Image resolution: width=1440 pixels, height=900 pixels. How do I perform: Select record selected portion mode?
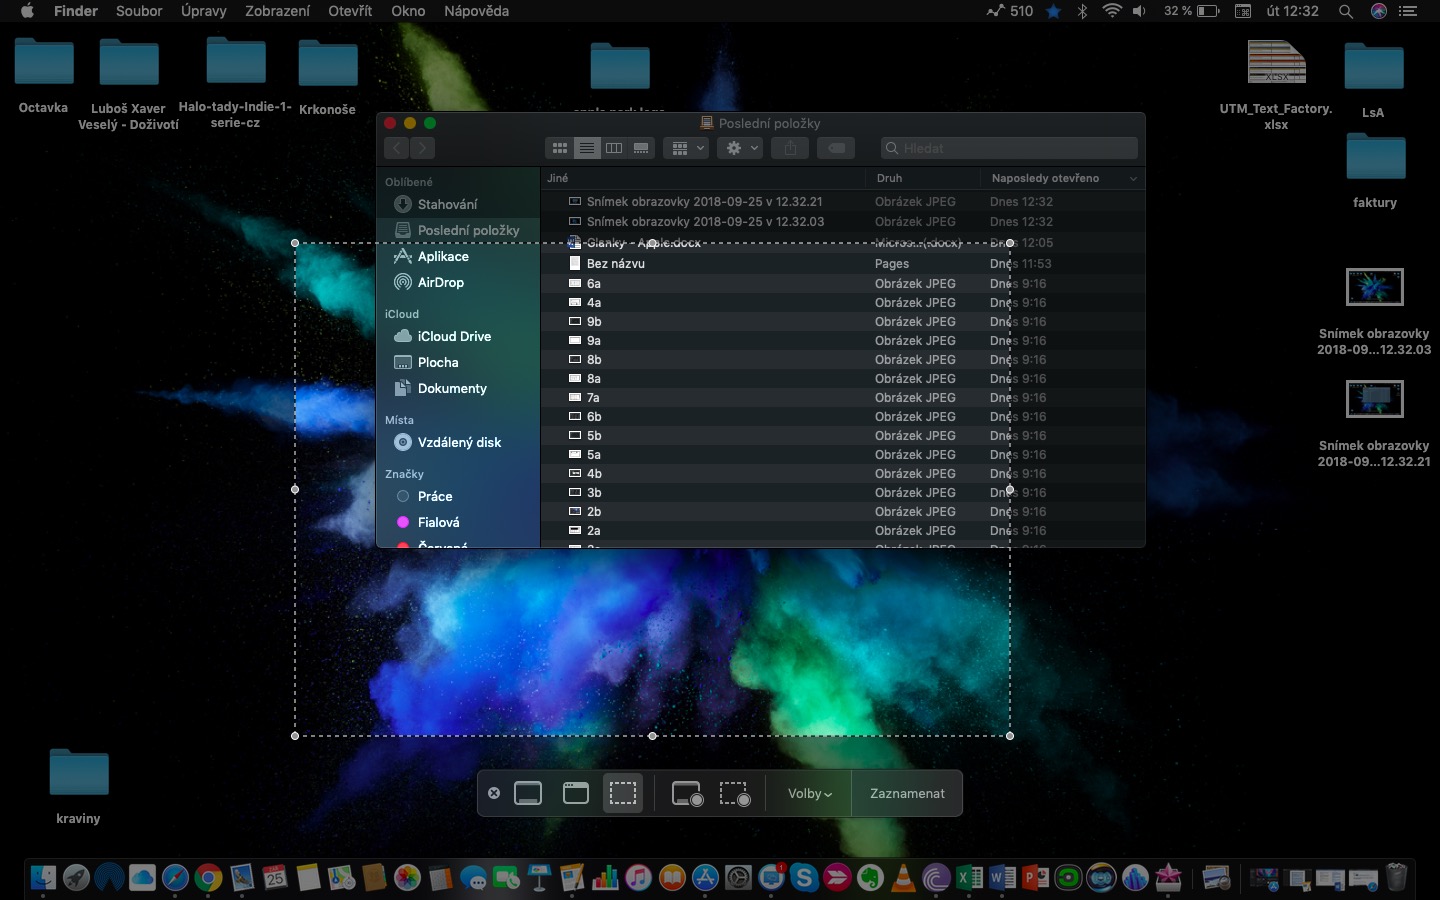click(735, 793)
